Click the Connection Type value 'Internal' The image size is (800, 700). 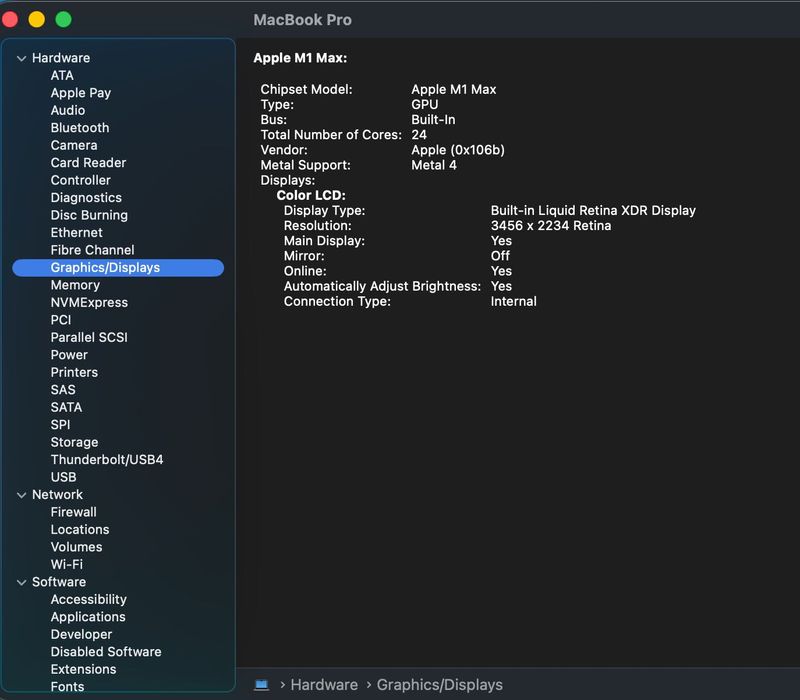pyautogui.click(x=514, y=302)
